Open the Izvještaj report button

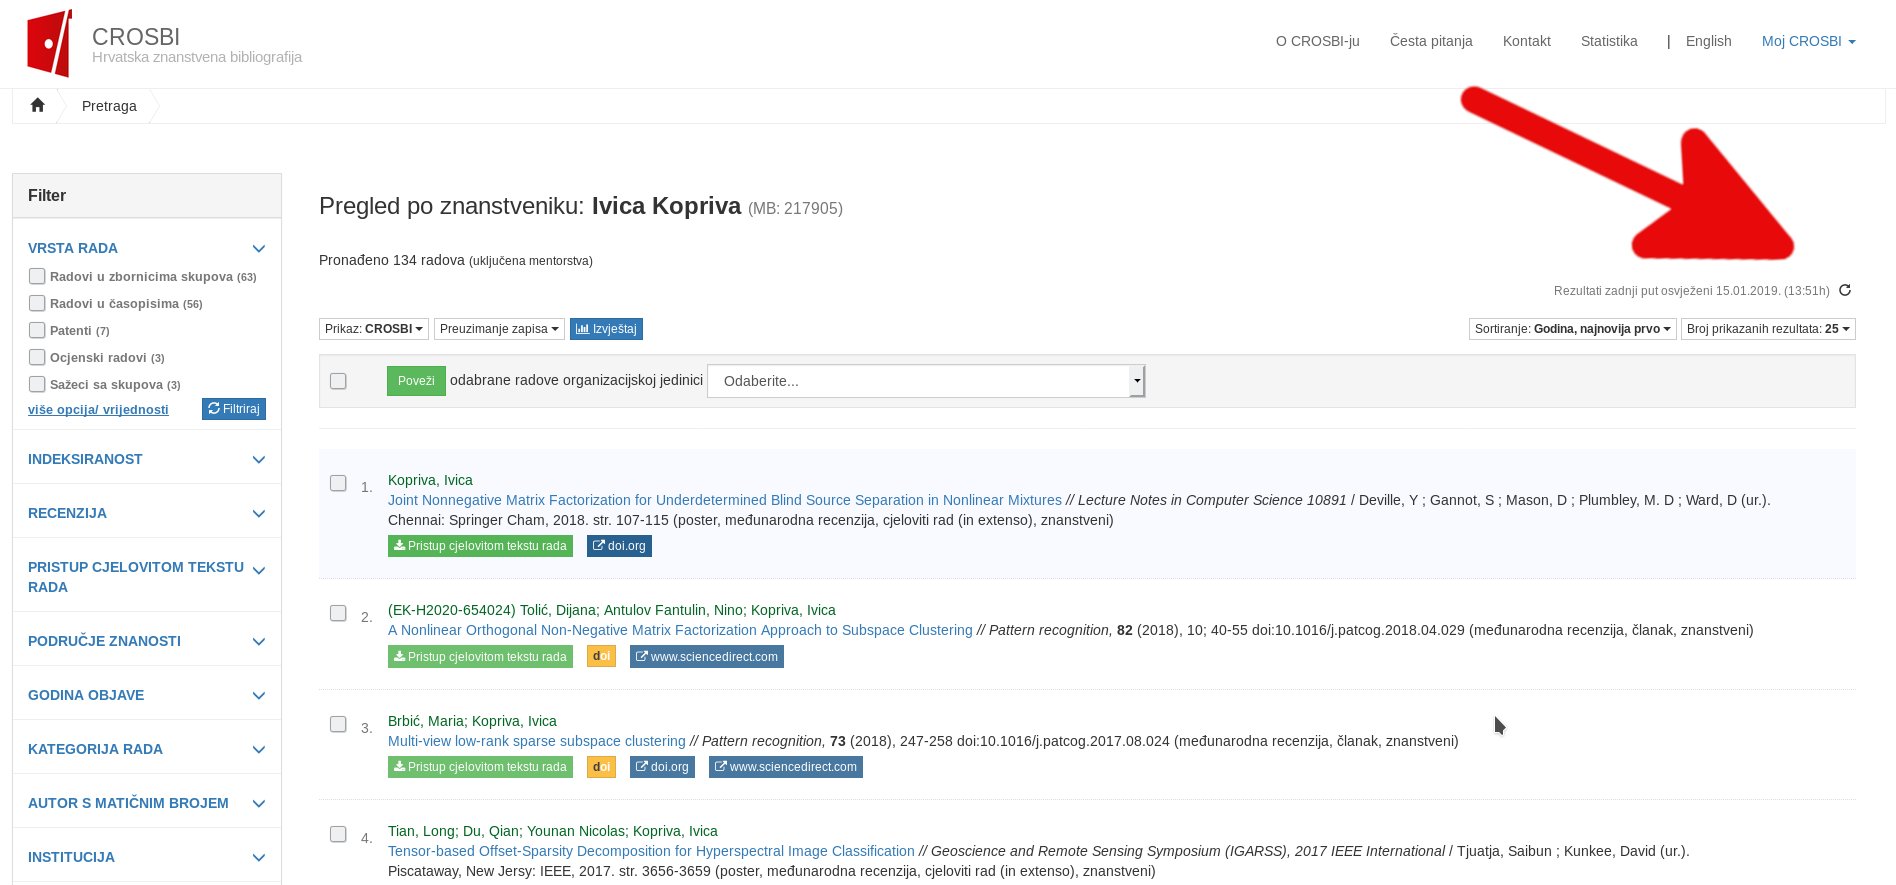click(x=606, y=329)
